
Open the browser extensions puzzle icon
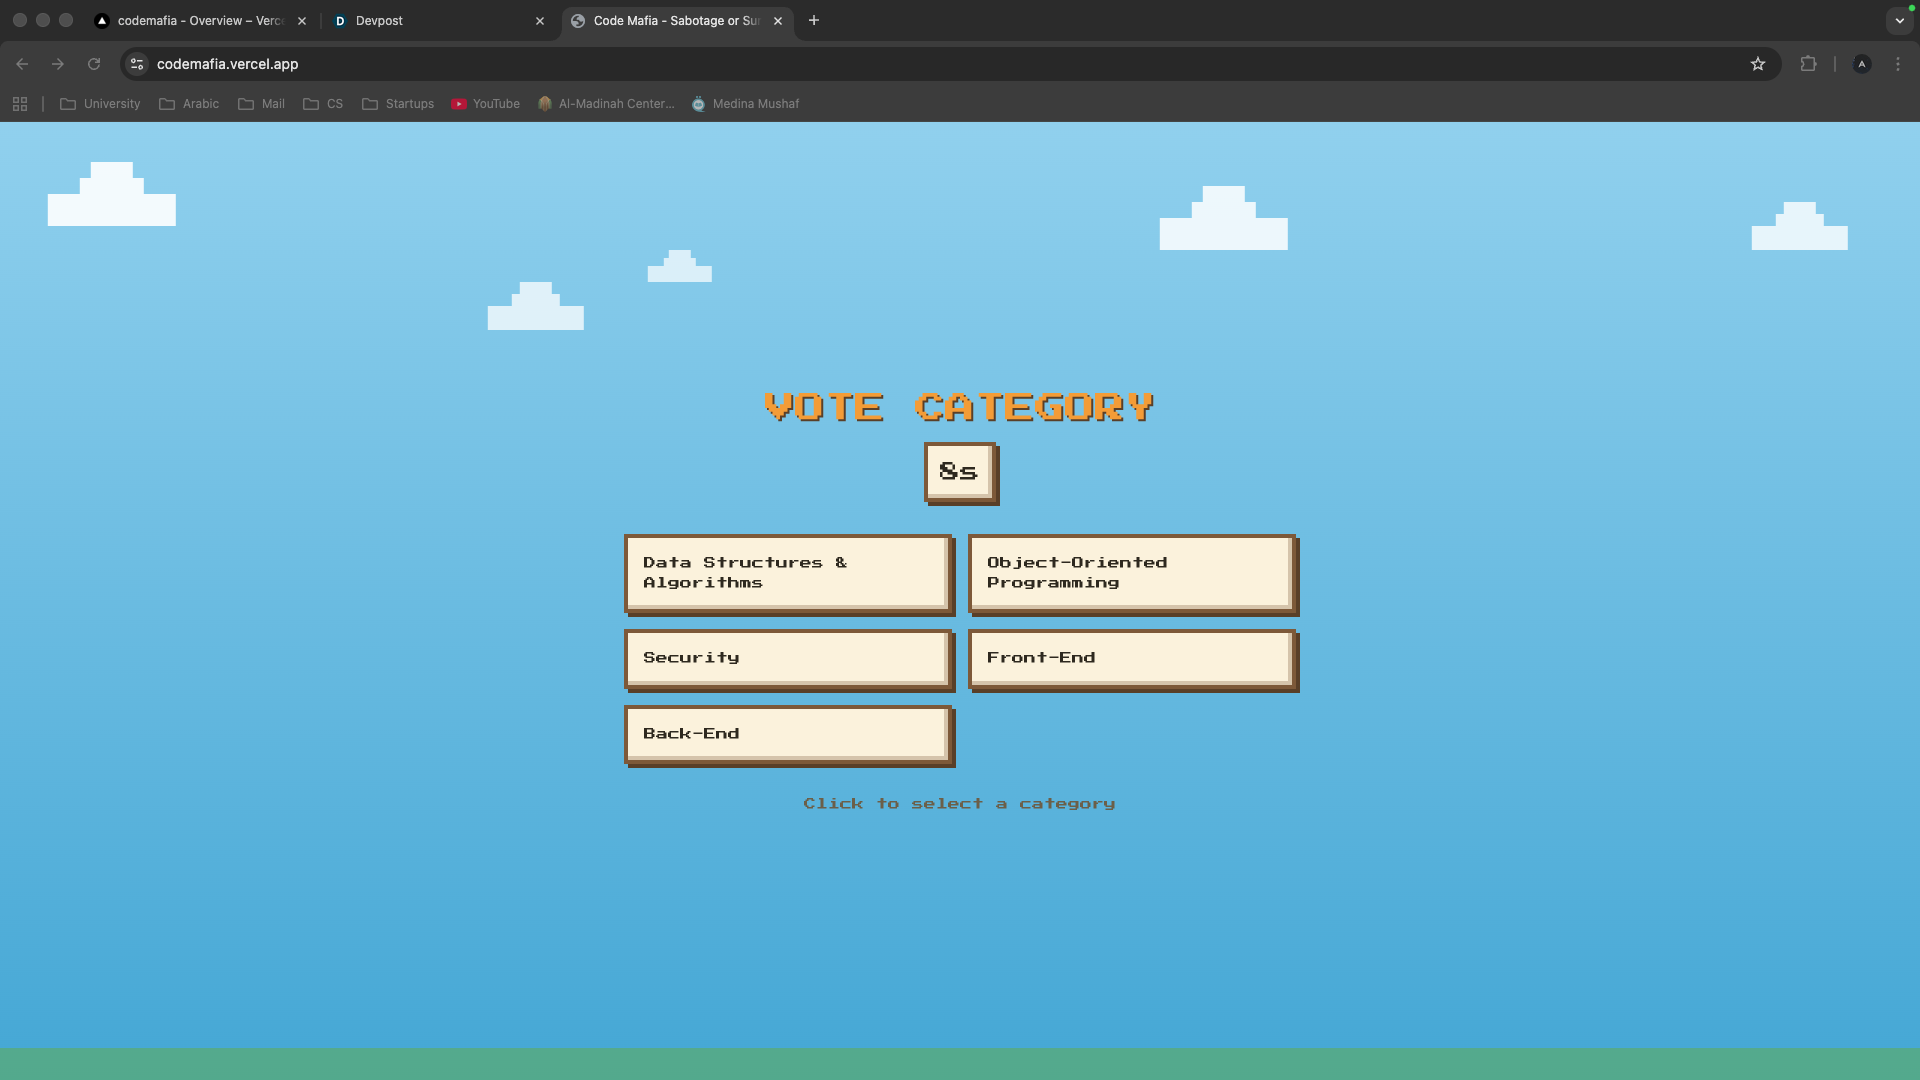pos(1808,64)
